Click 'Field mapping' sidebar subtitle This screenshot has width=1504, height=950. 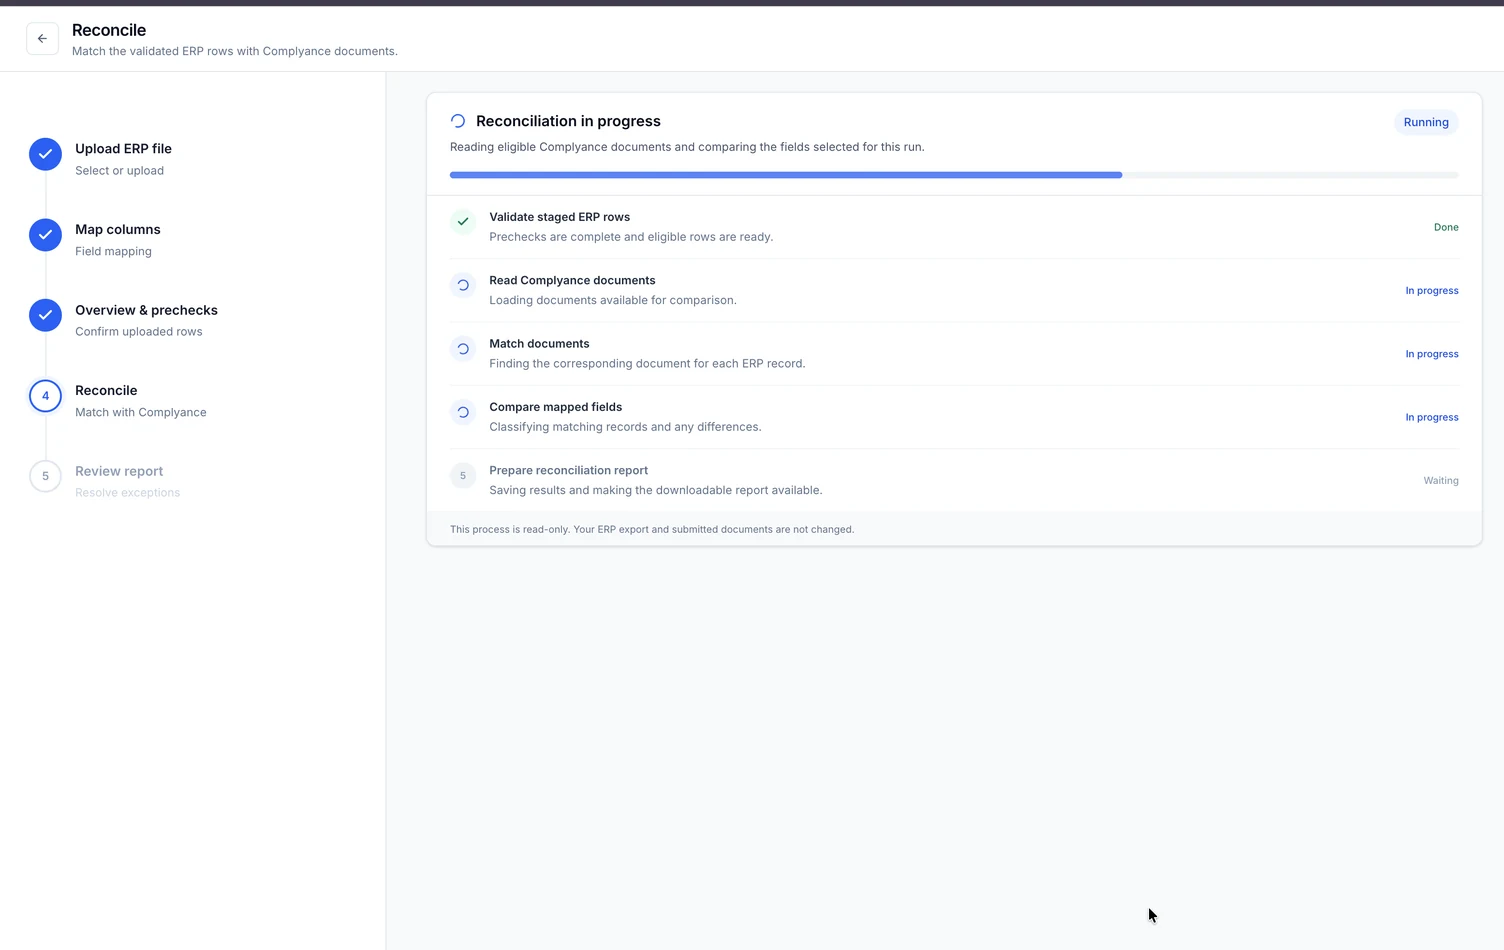113,251
